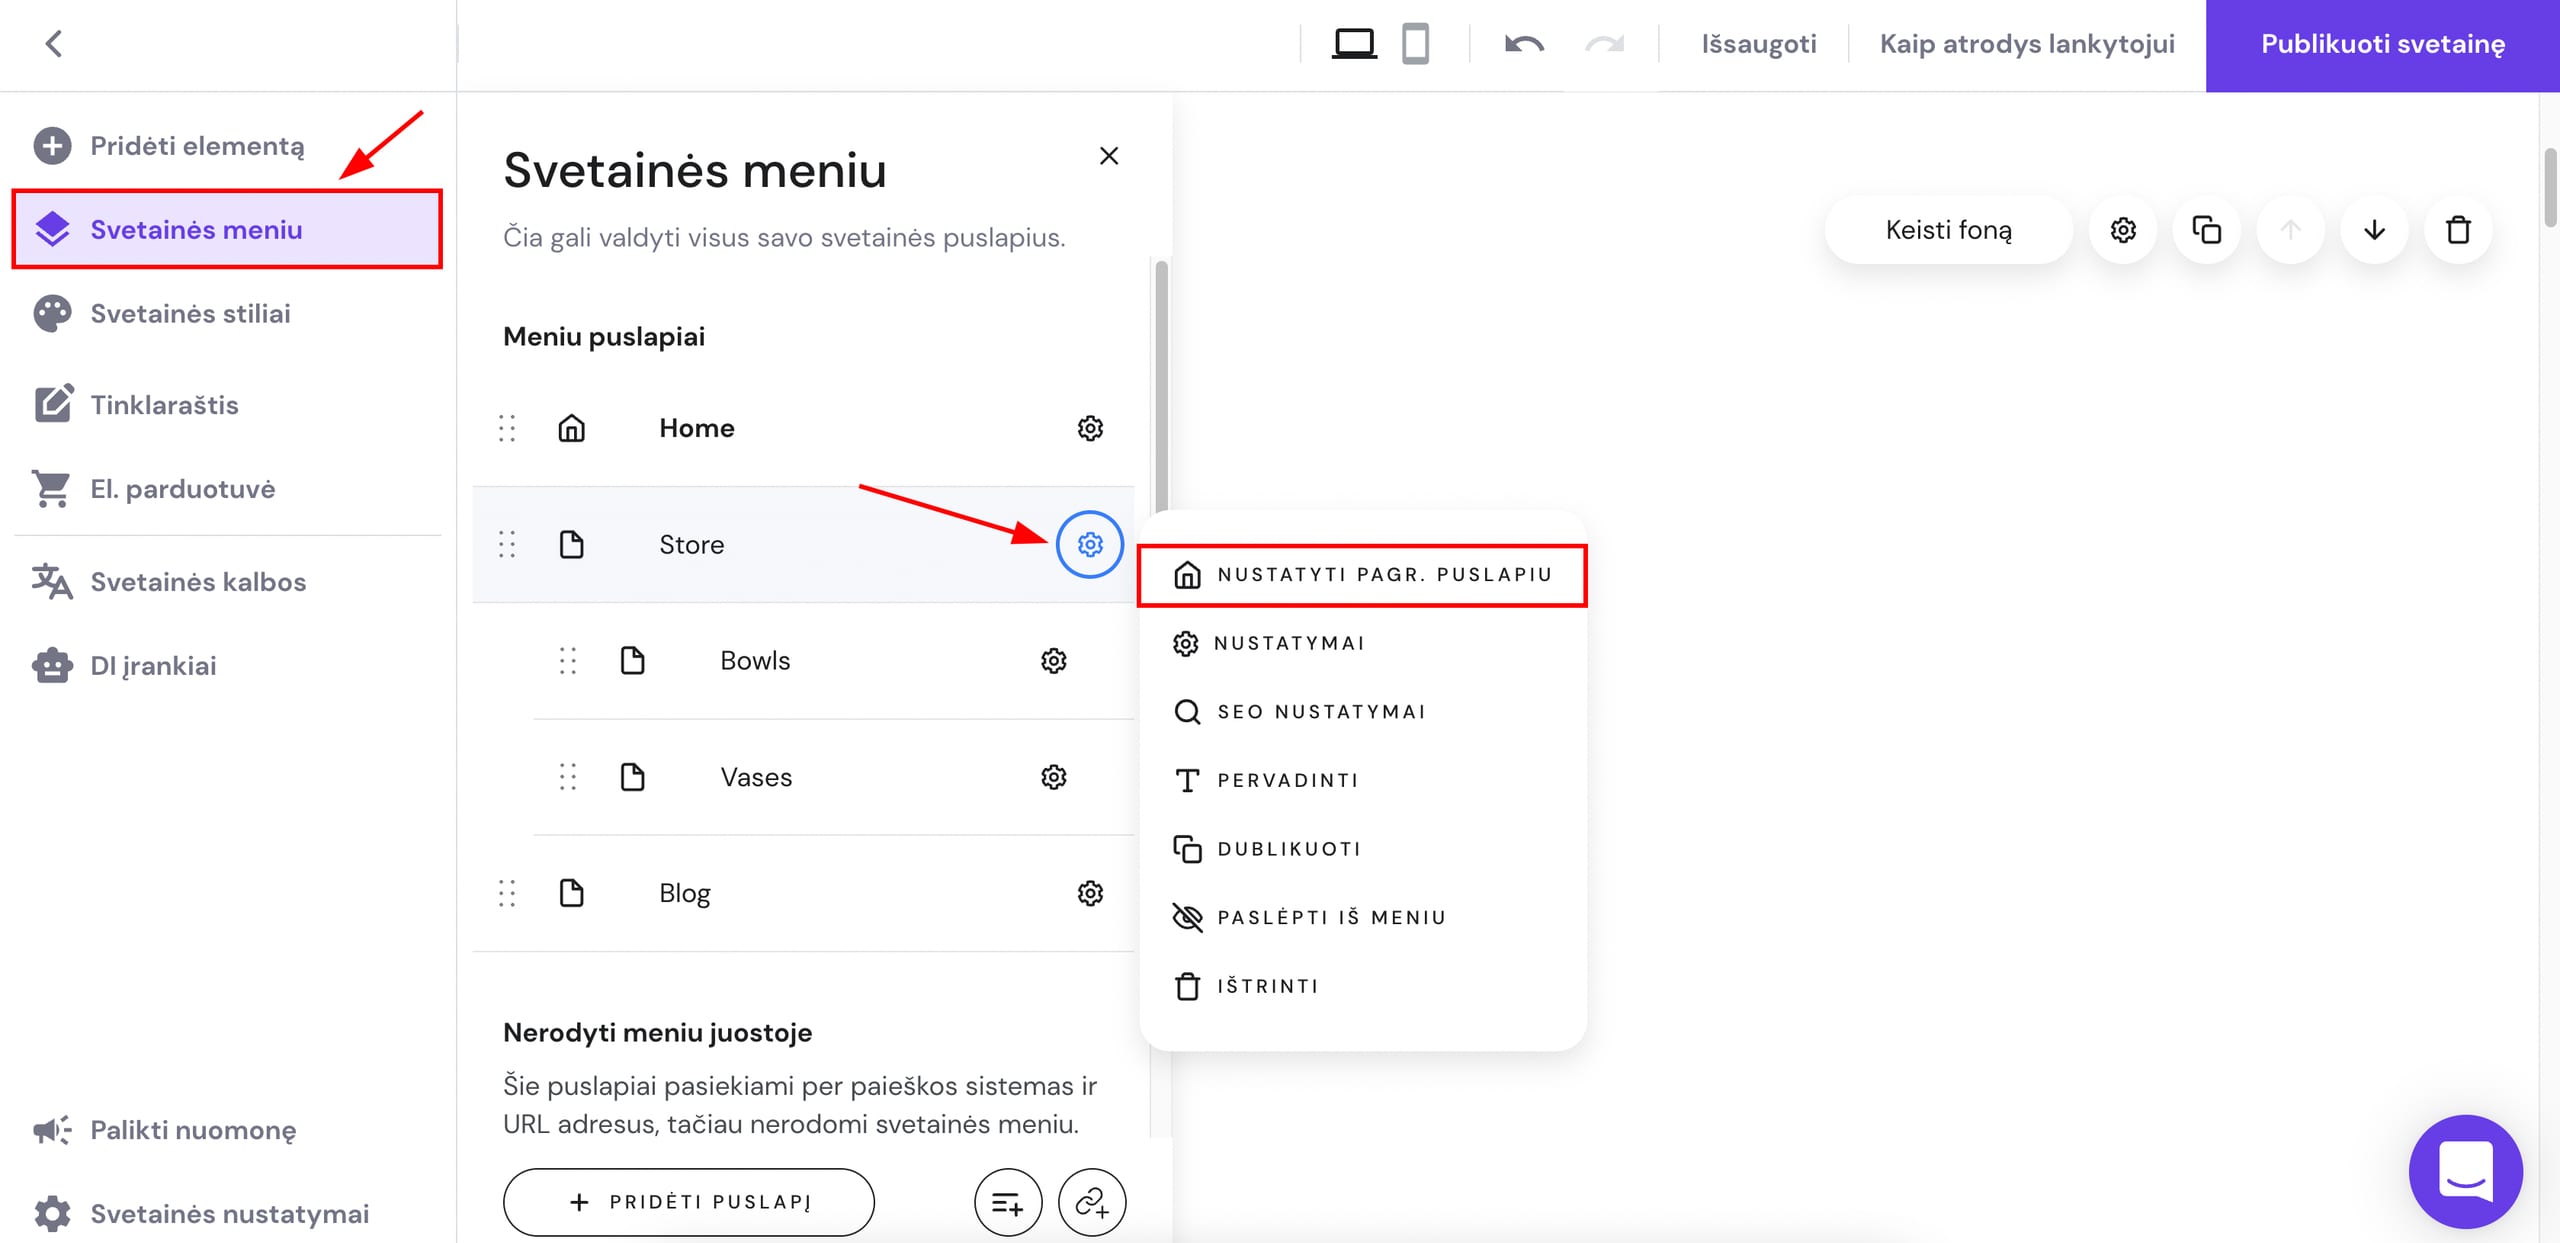Choose Nustatymai from context menu
Viewport: 2560px width, 1243px height.
pos(1362,643)
